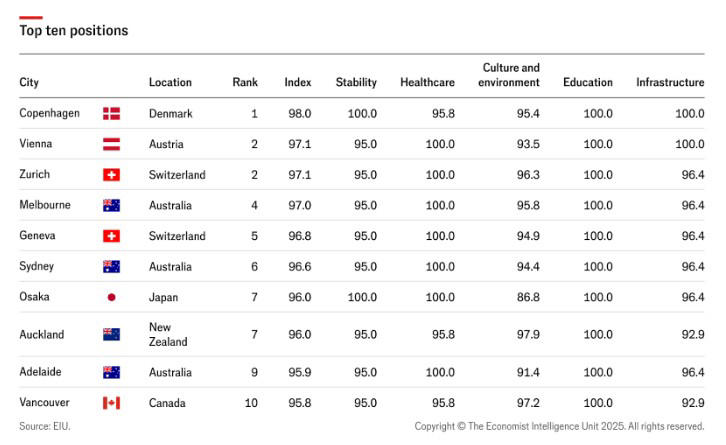
Task: Click the Top ten positions title
Action: click(74, 31)
